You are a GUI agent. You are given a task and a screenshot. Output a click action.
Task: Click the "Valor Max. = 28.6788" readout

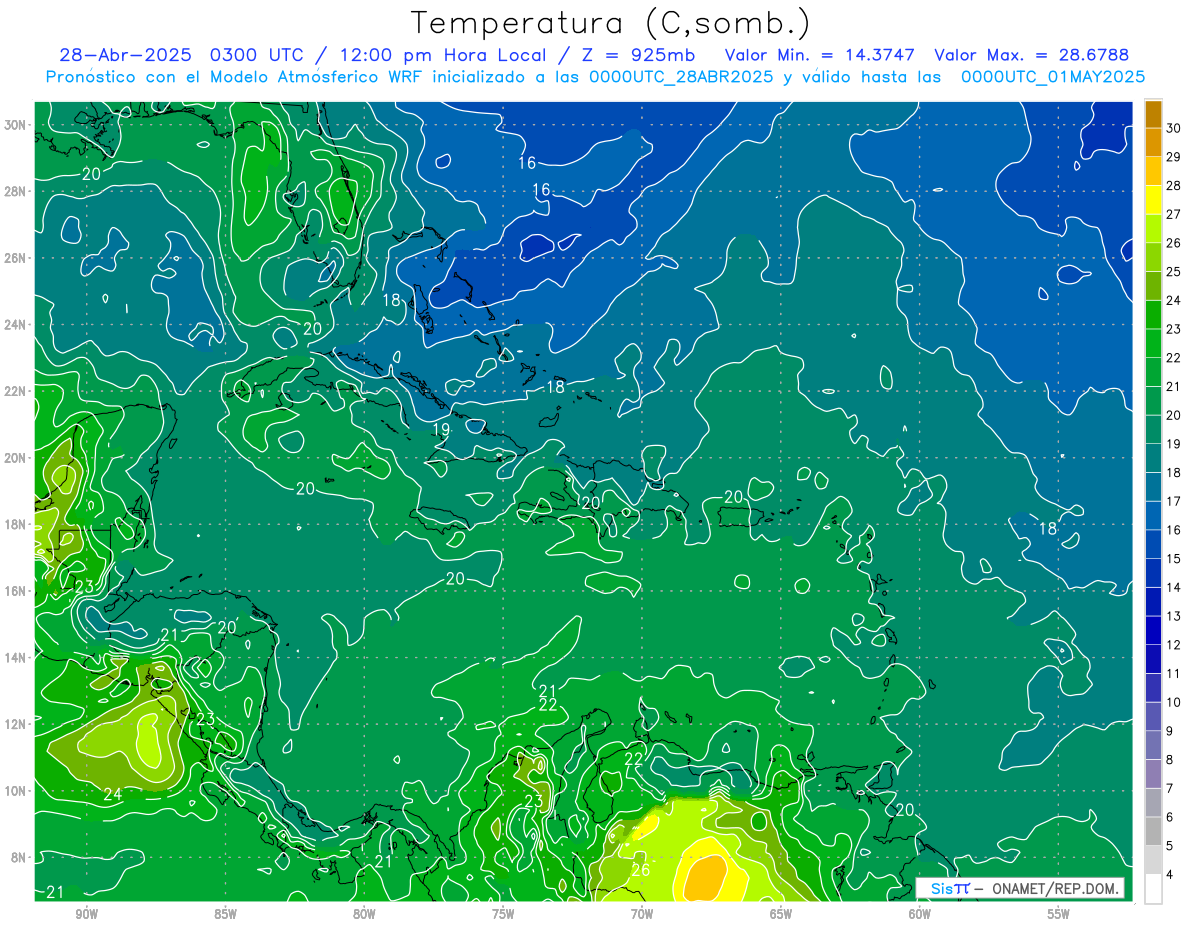1031,55
